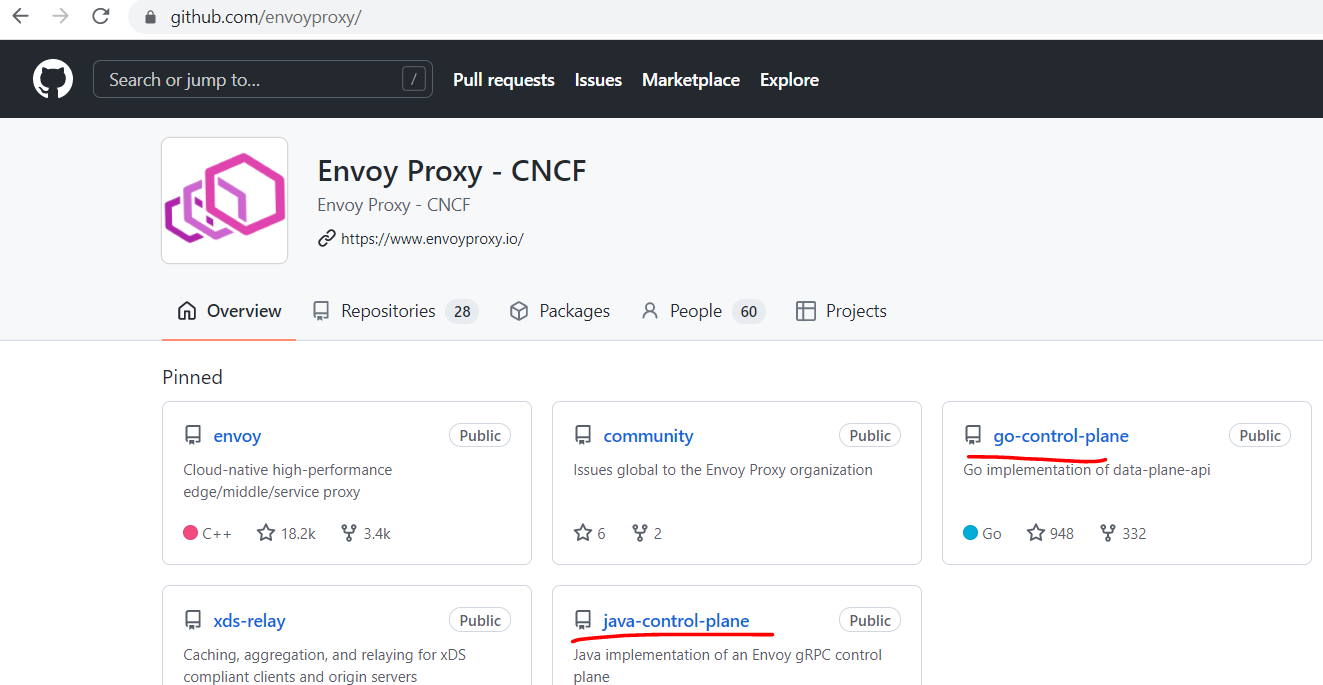Go back with browser back arrow
Screen dimensions: 1323x685
pos(20,16)
